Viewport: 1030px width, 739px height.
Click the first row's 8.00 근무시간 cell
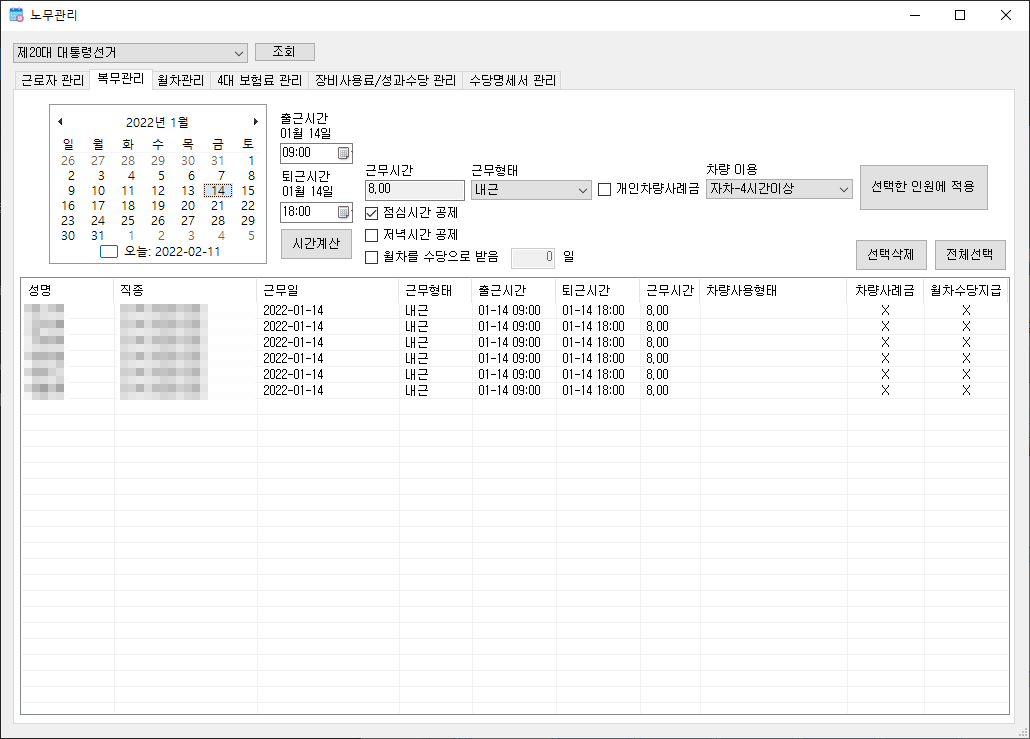point(657,311)
